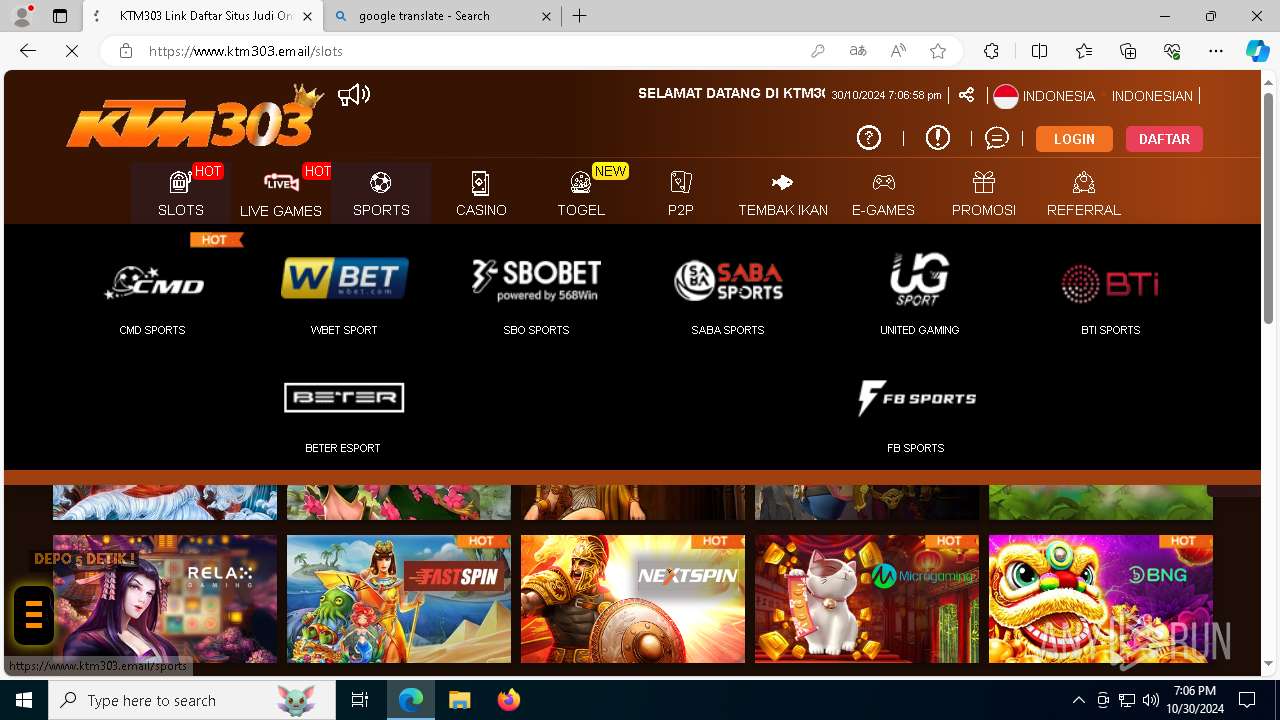
Task: Open Read aloud option
Action: point(898,51)
